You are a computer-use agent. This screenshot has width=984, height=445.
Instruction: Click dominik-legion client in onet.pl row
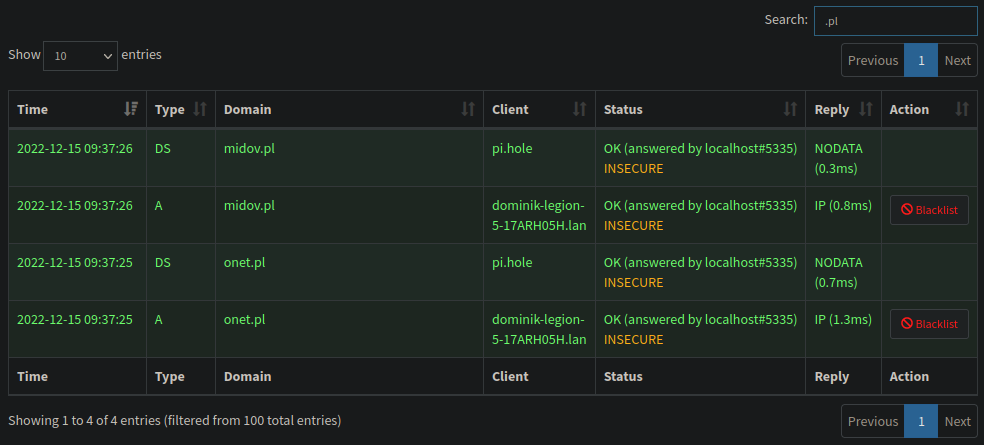[539, 330]
